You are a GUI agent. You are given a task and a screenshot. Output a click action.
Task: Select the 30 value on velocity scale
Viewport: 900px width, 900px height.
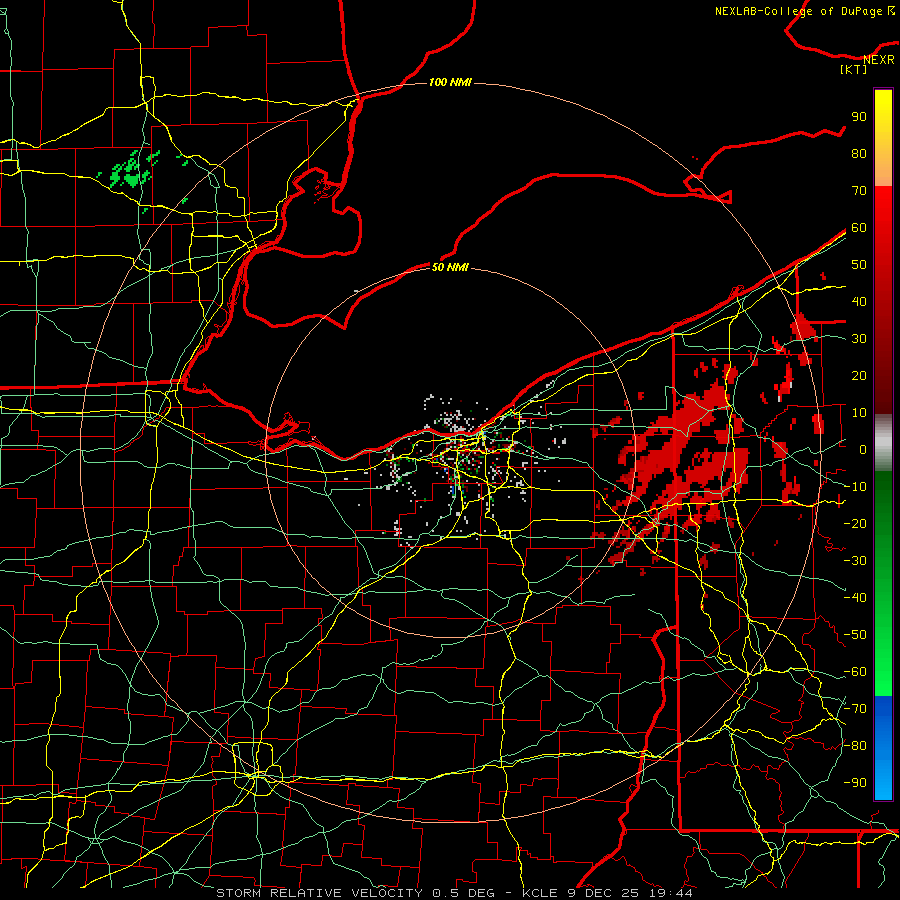click(859, 339)
